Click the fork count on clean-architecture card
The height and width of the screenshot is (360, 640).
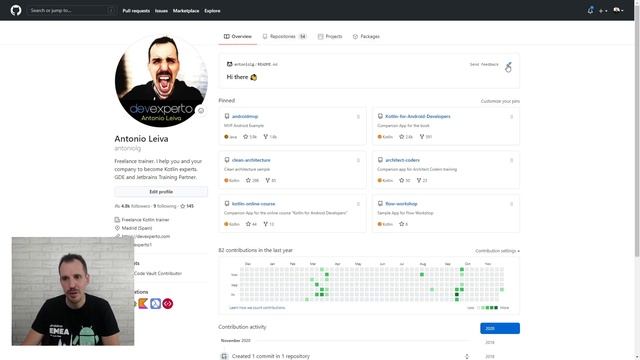271,180
